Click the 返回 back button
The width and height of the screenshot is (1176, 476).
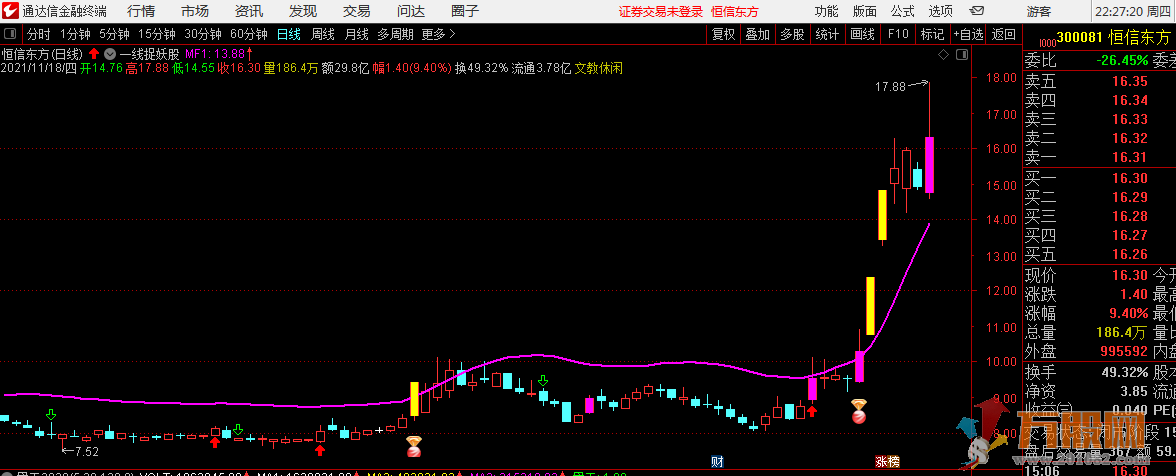(x=1004, y=34)
